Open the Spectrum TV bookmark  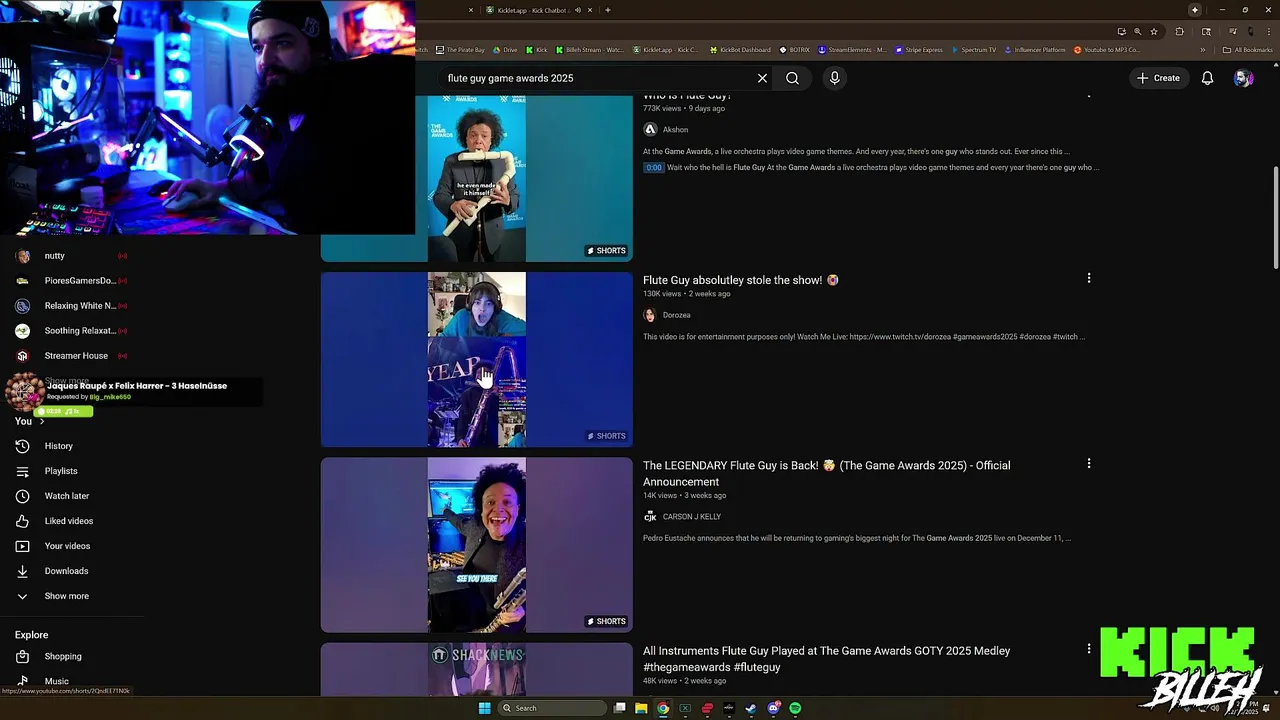[974, 50]
